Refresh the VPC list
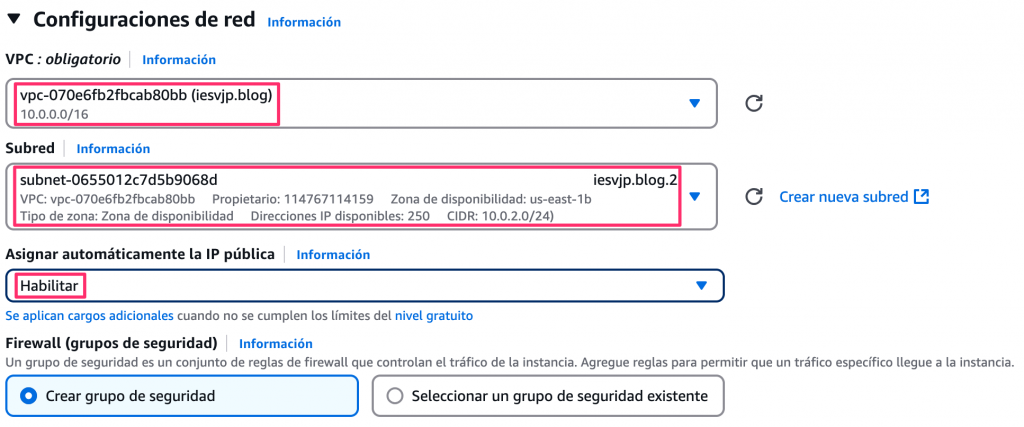The height and width of the screenshot is (427, 1024). click(x=755, y=103)
